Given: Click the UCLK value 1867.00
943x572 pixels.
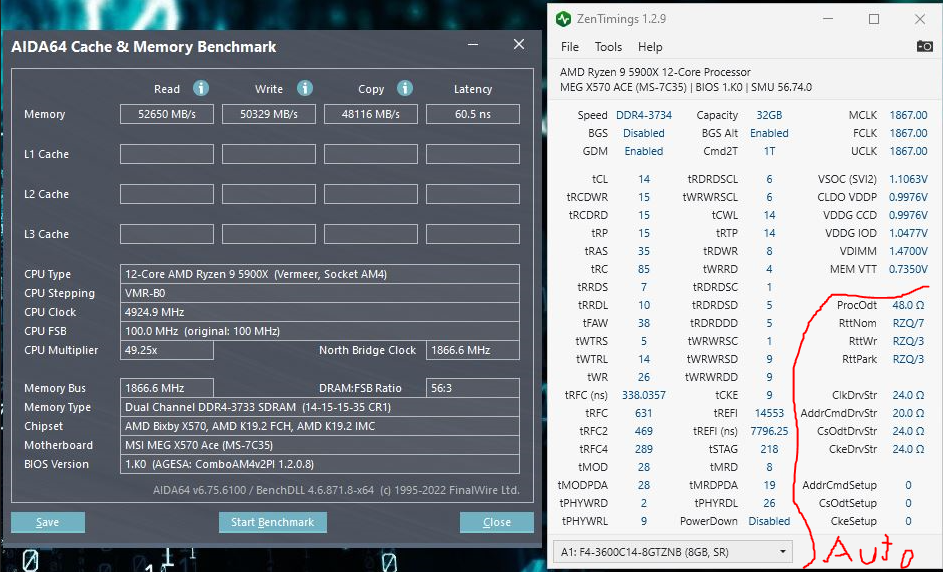Looking at the screenshot, I should click(908, 151).
